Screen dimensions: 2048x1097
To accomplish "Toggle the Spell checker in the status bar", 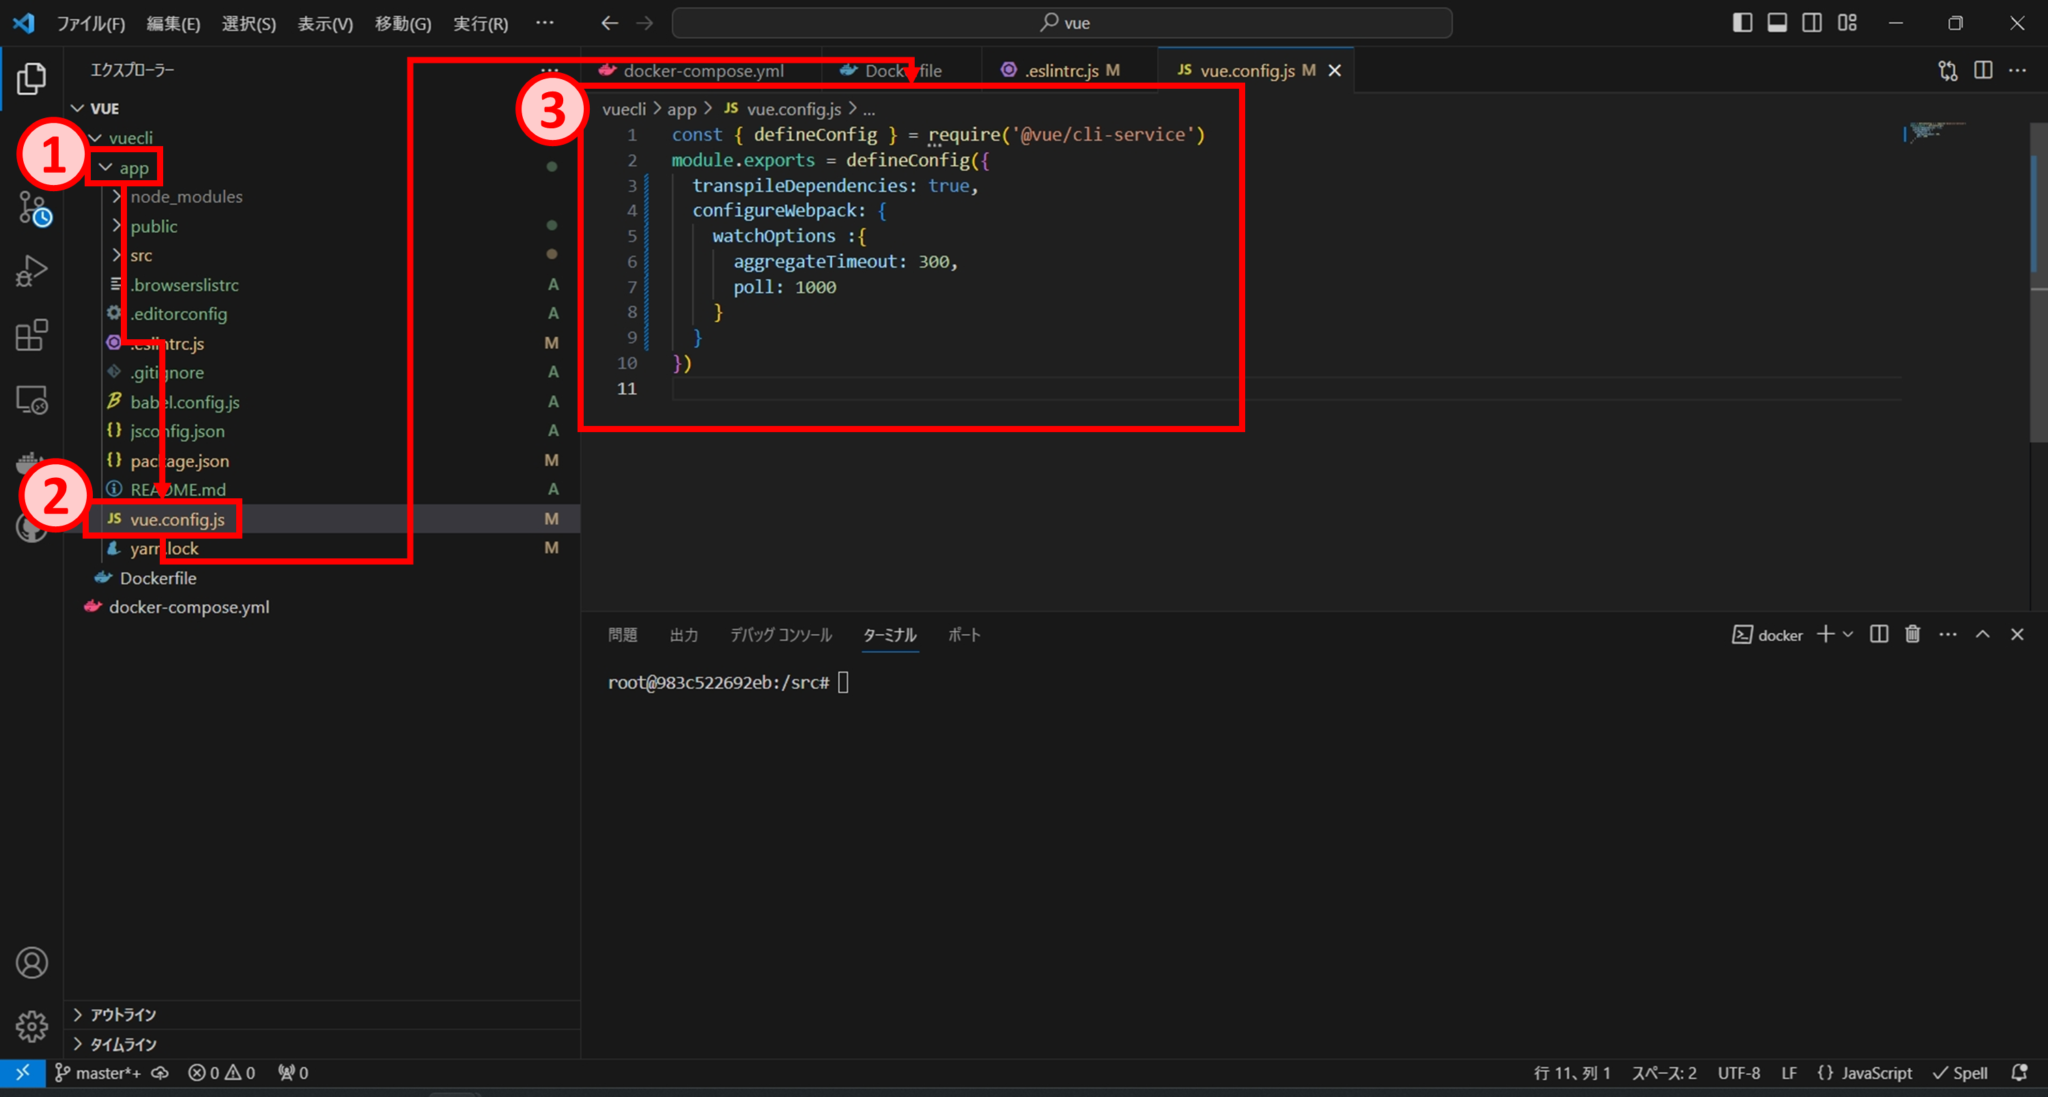I will click(x=1959, y=1072).
